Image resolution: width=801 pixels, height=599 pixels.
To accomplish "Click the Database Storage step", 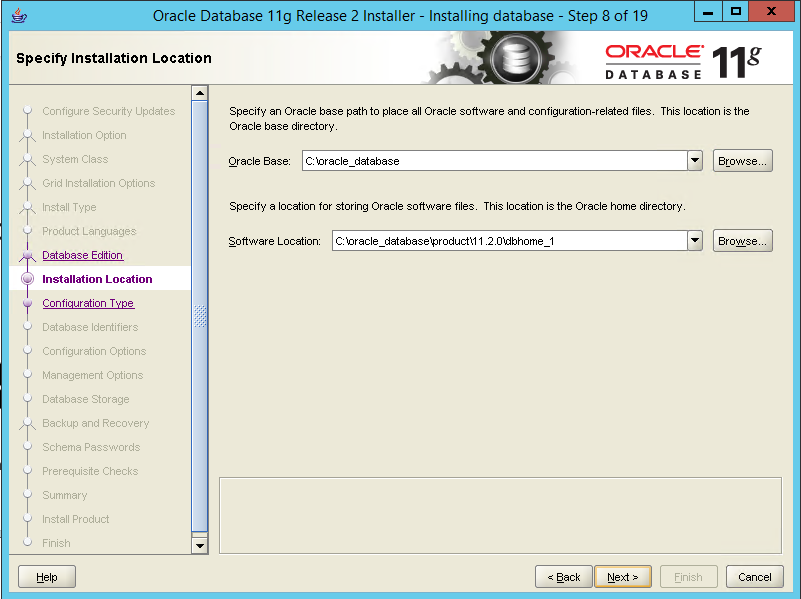I will [86, 399].
